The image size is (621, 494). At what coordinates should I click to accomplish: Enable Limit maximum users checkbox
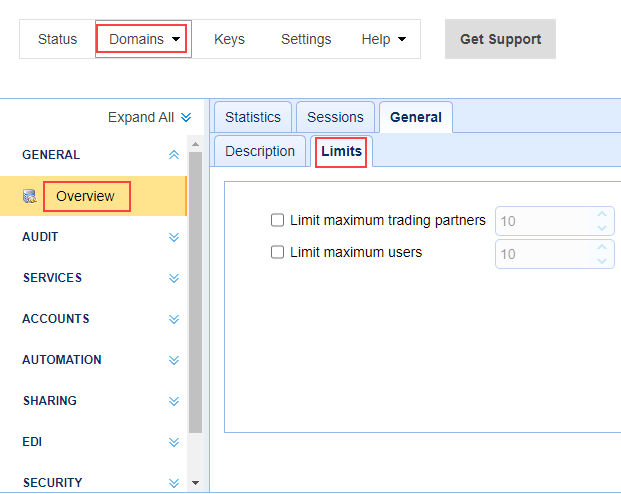[278, 253]
